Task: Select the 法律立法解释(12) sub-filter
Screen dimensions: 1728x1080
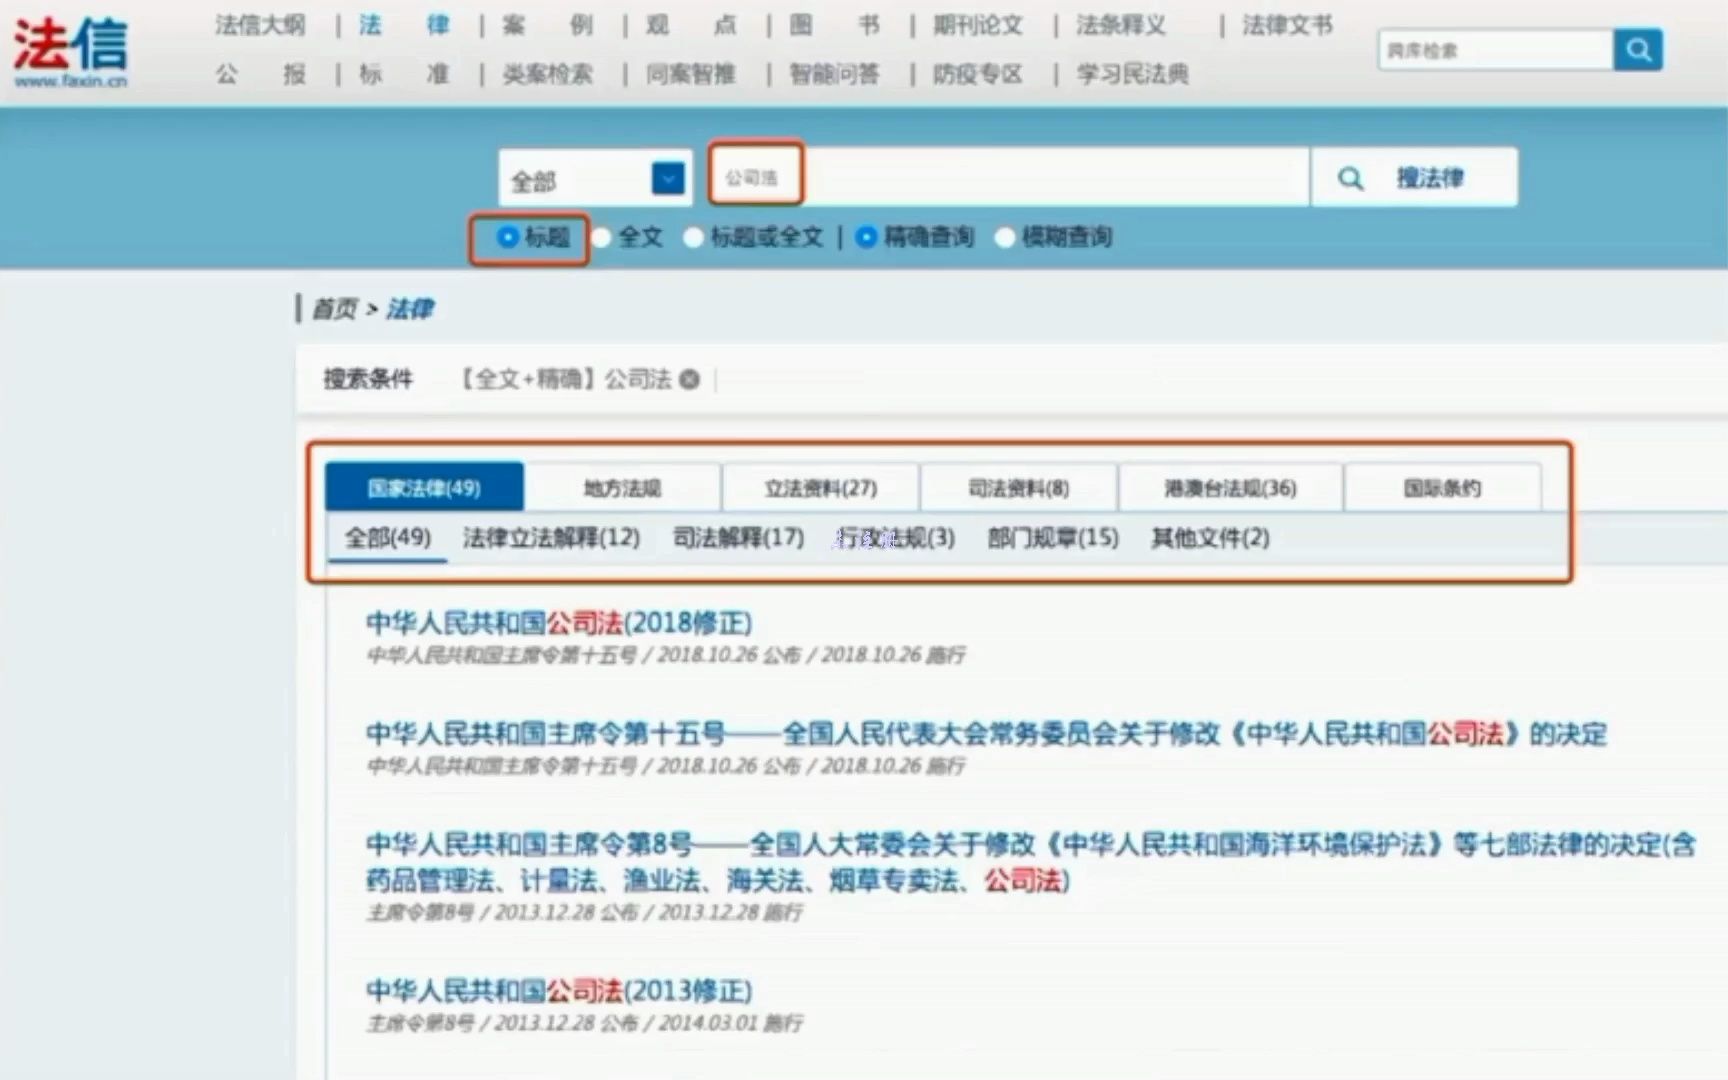Action: tap(551, 538)
